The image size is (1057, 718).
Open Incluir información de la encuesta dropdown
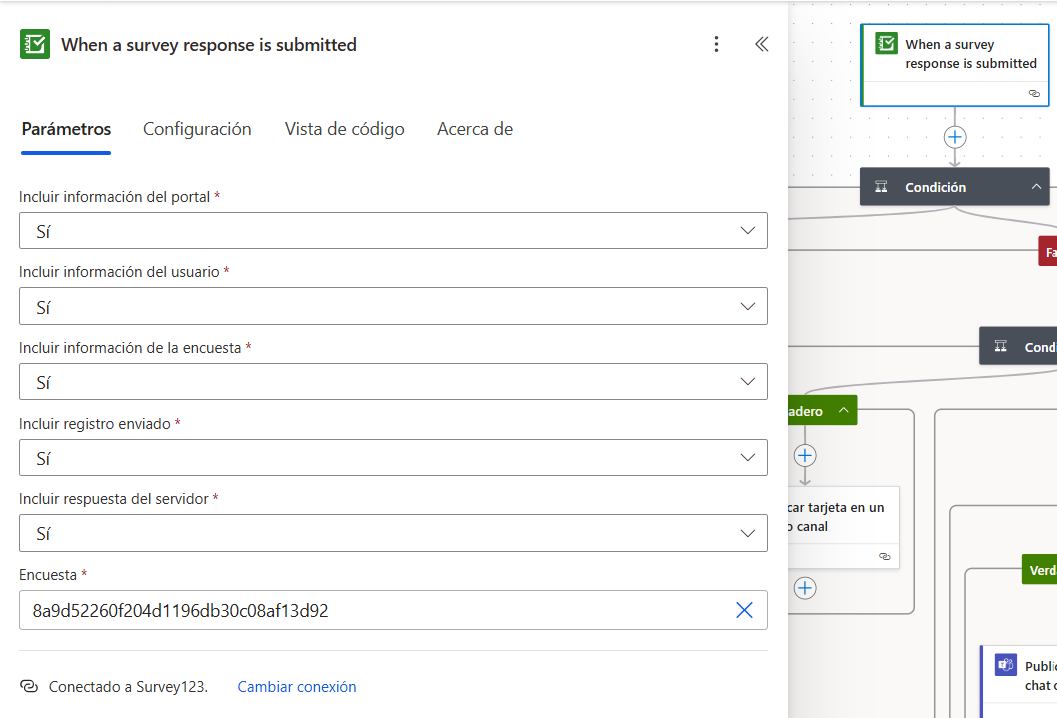(393, 382)
